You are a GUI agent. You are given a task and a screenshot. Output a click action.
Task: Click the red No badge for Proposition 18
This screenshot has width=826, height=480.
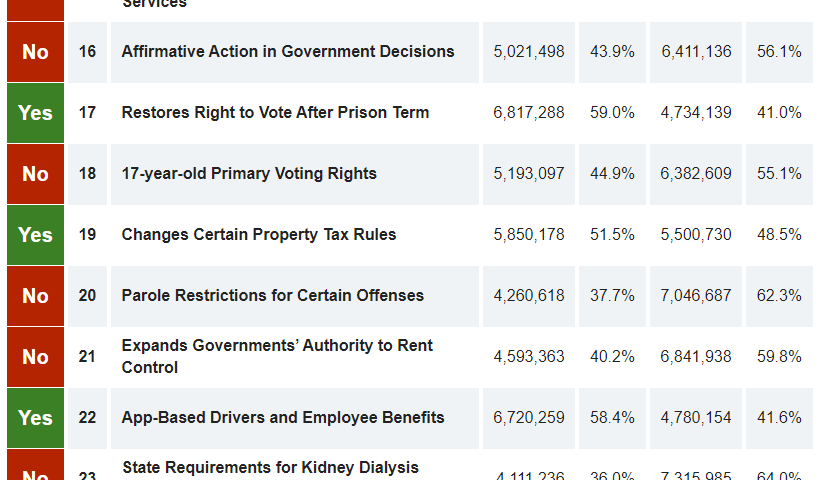click(x=35, y=174)
